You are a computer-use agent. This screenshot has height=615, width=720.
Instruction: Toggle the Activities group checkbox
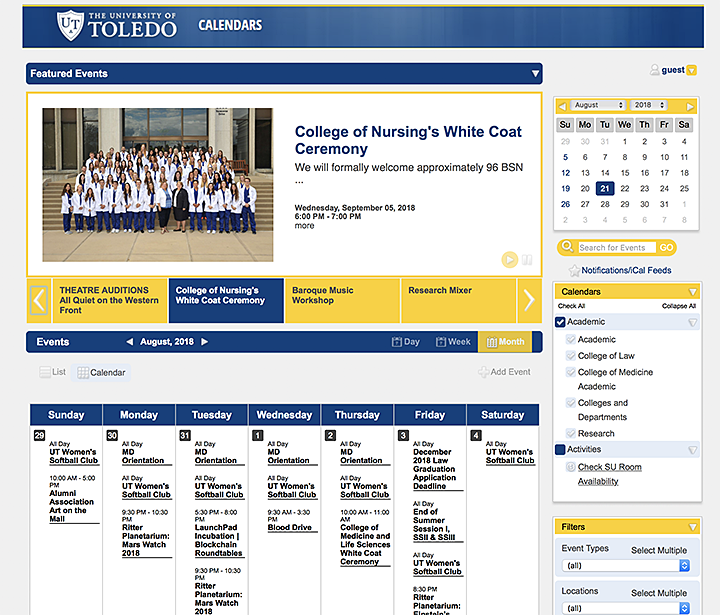click(x=560, y=449)
